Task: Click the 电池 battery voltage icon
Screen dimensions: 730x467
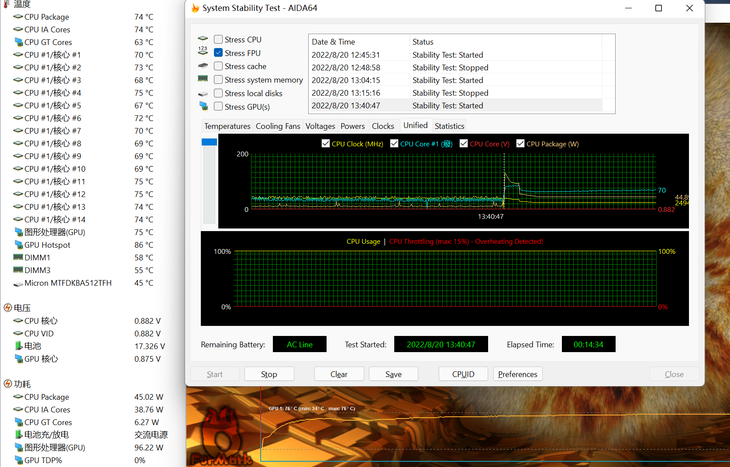Action: coord(19,346)
